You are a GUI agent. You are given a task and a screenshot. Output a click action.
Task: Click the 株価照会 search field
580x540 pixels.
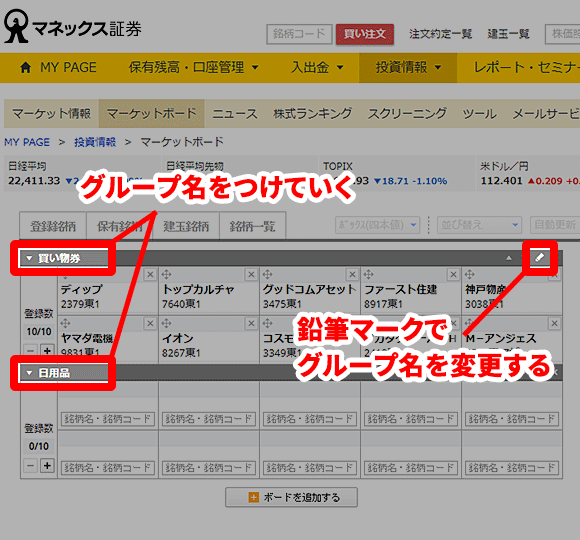(563, 34)
